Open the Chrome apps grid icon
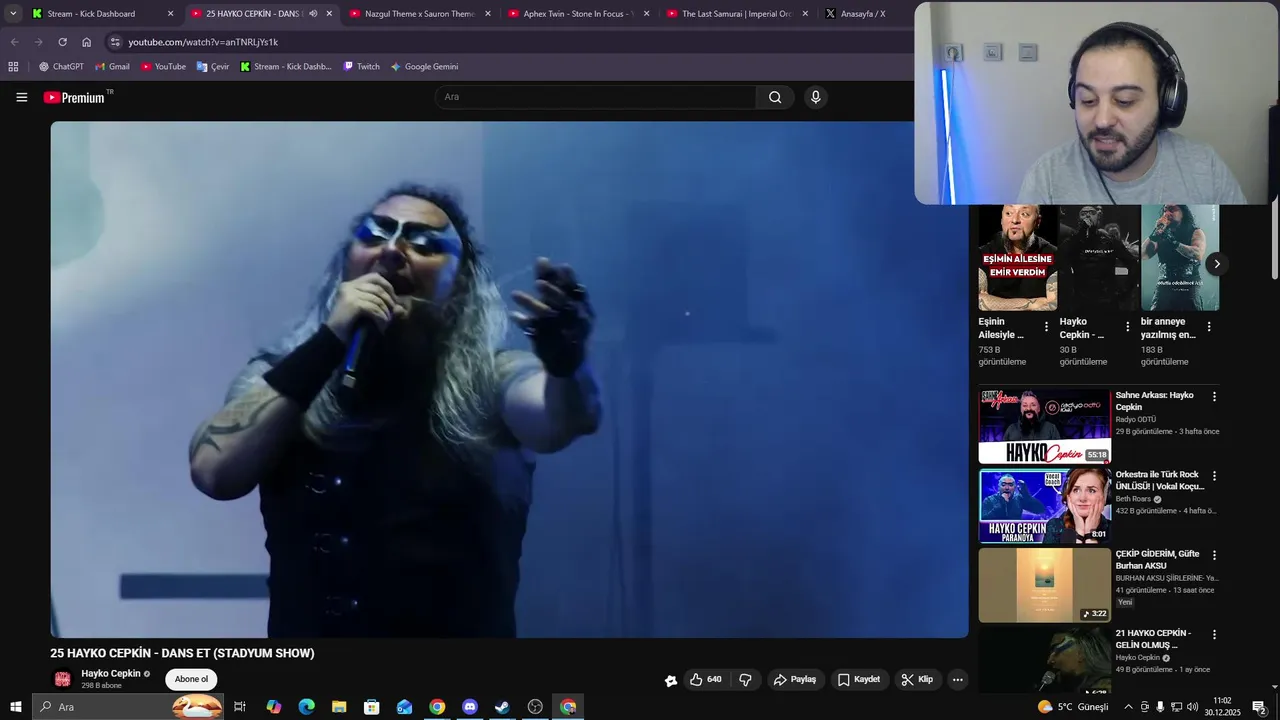This screenshot has height=720, width=1280. point(13,67)
